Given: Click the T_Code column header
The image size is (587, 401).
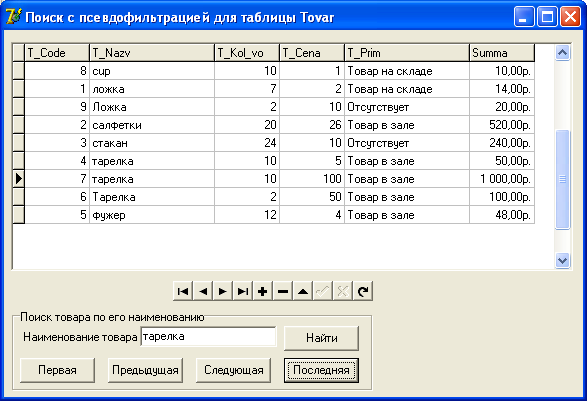Looking at the screenshot, I should pyautogui.click(x=57, y=53).
